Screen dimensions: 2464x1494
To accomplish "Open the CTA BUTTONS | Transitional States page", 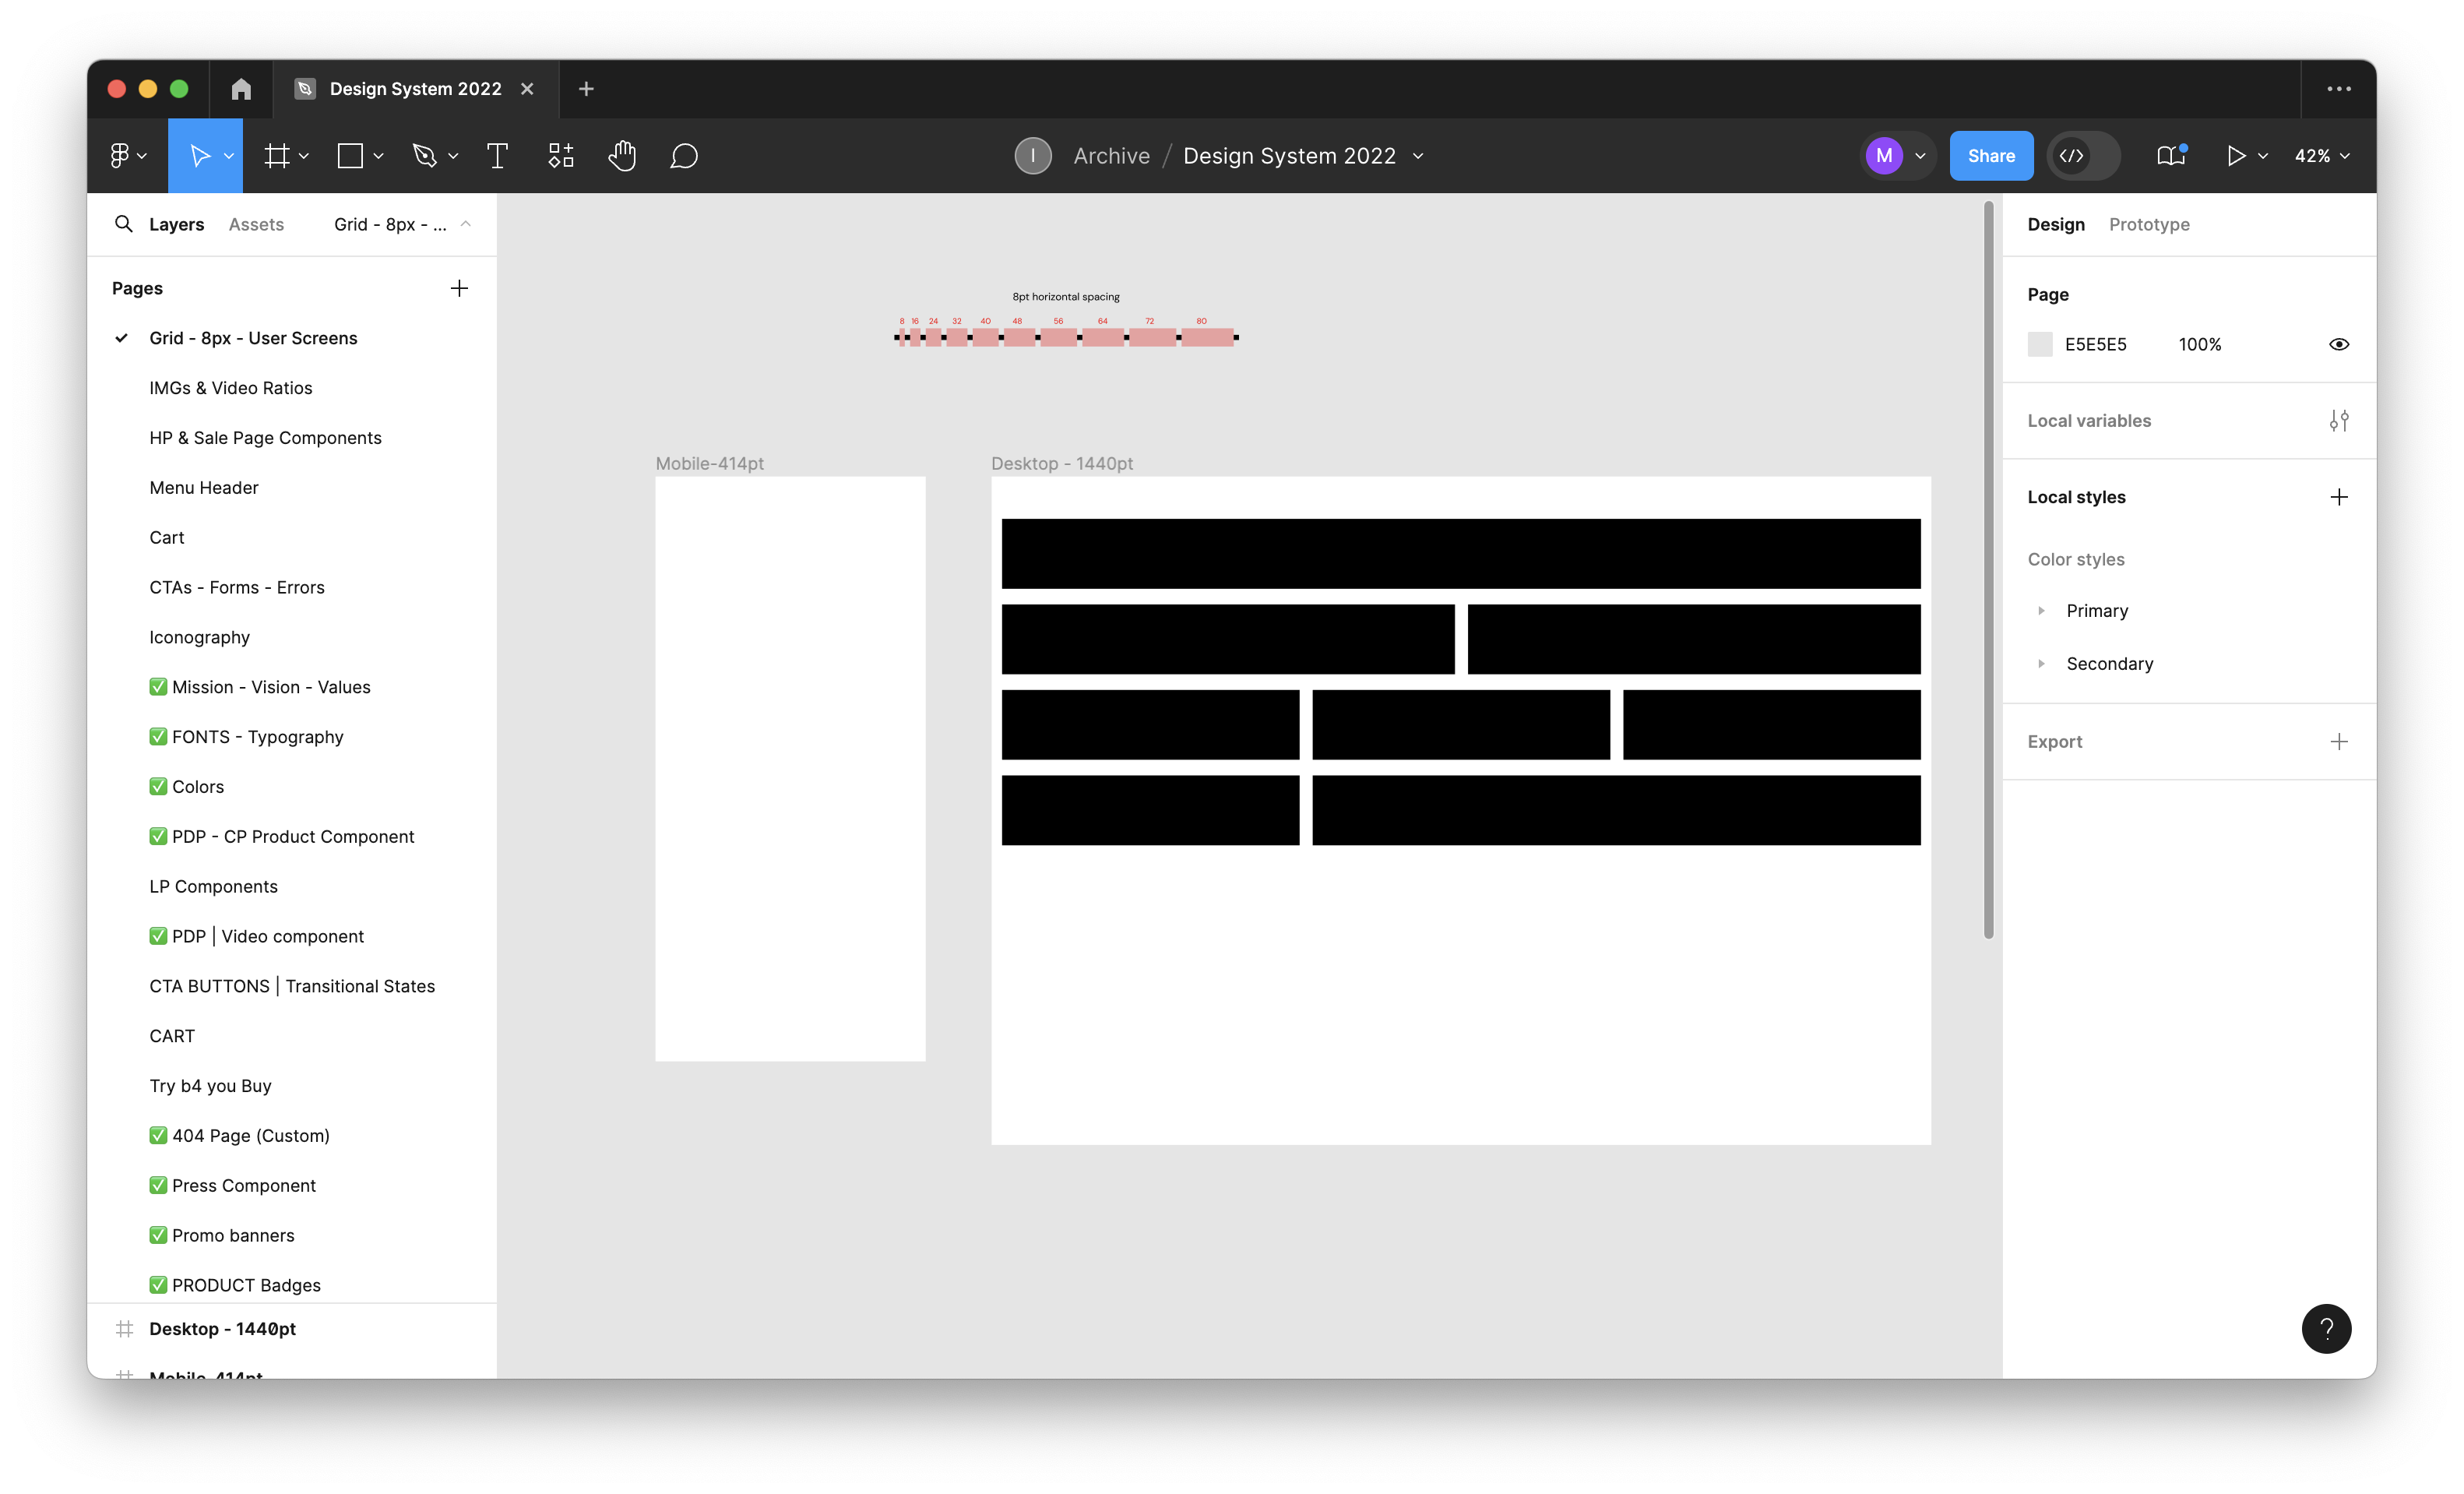I will coord(292,985).
